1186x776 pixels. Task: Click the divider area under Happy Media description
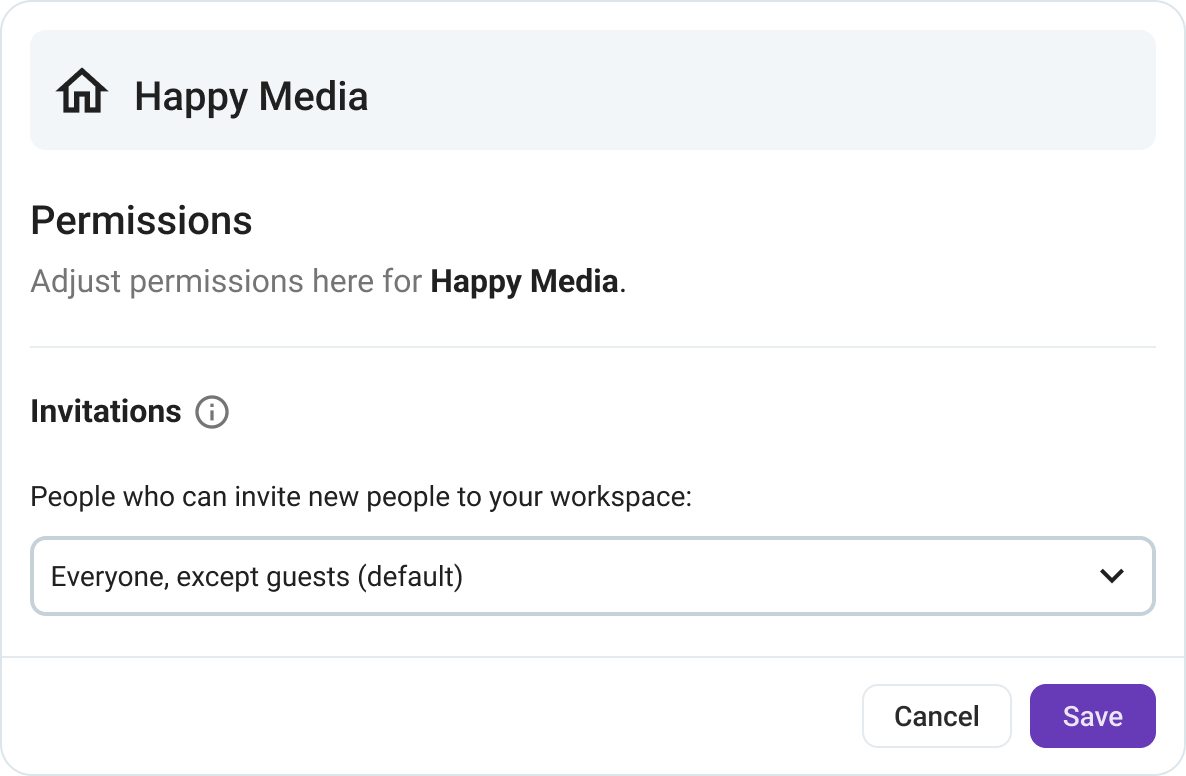[x=592, y=344]
